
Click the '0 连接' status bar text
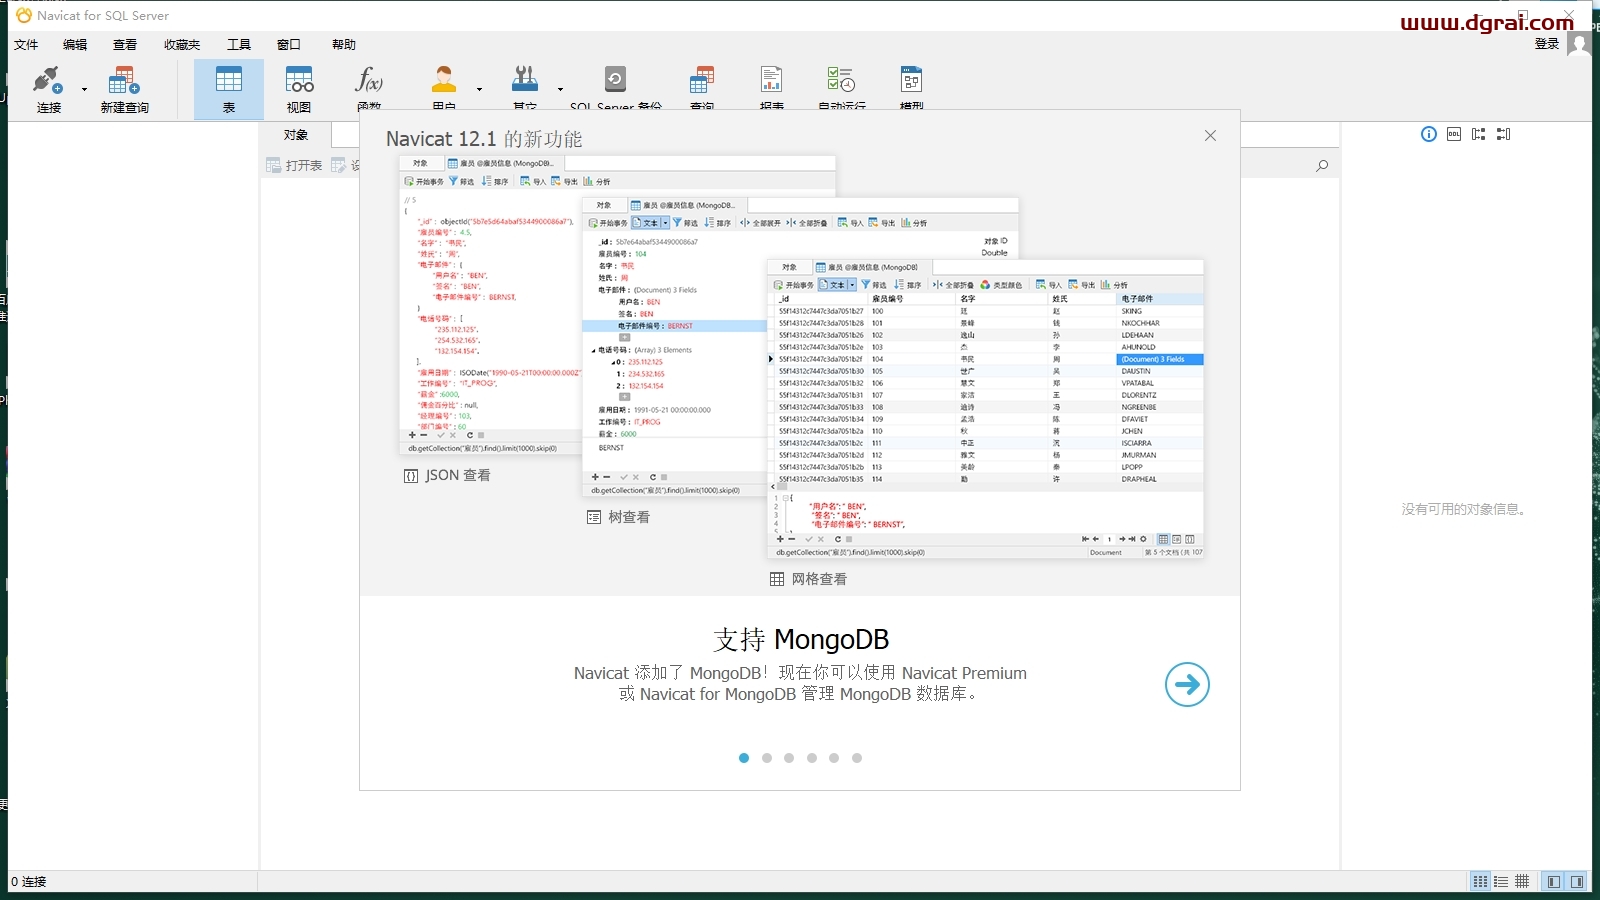[x=29, y=882]
